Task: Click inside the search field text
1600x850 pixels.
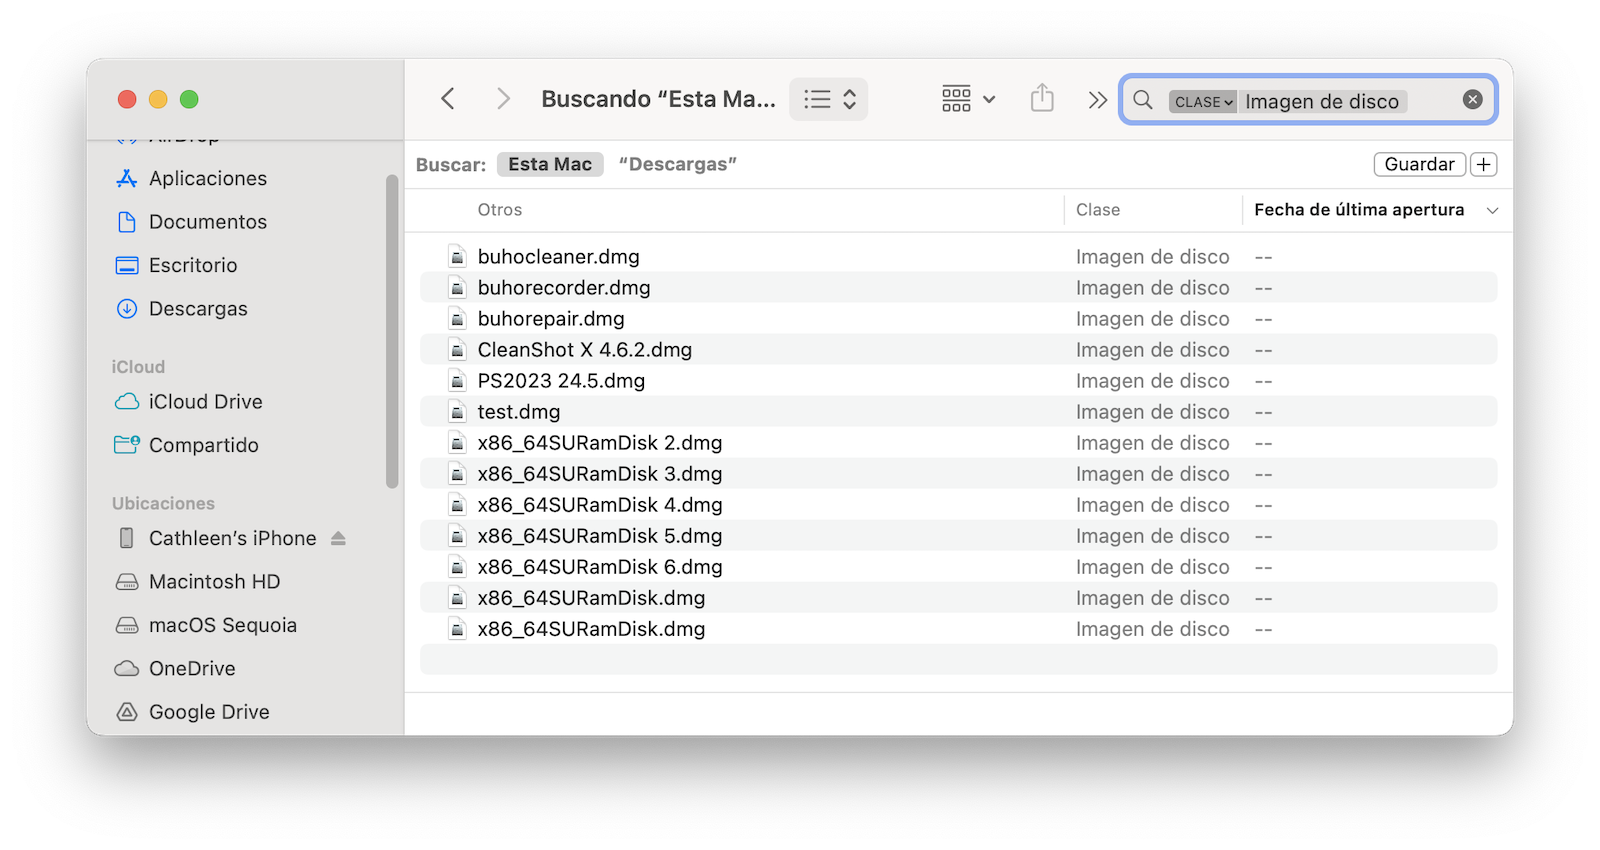Action: (1322, 101)
